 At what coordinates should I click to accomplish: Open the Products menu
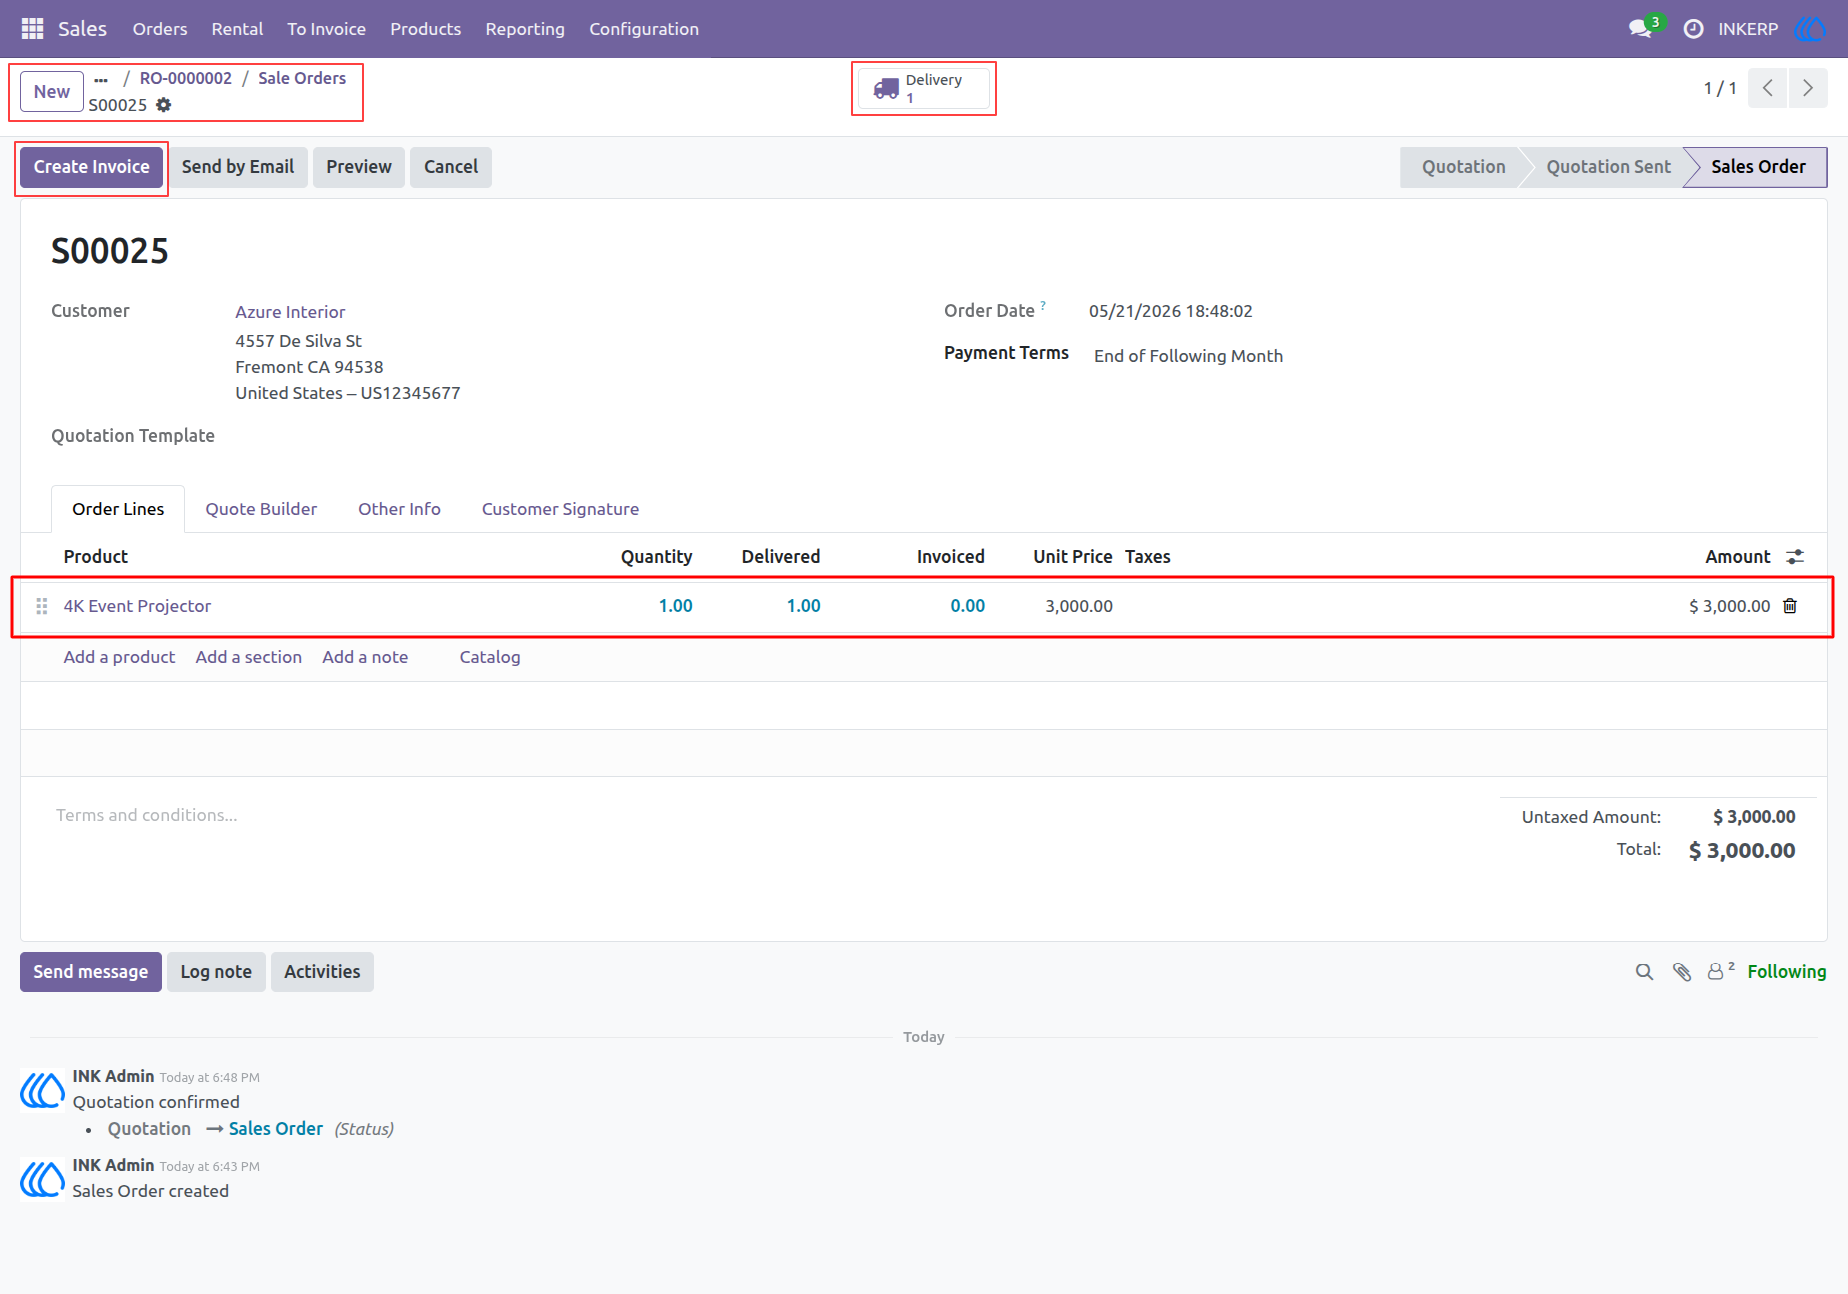[x=425, y=29]
